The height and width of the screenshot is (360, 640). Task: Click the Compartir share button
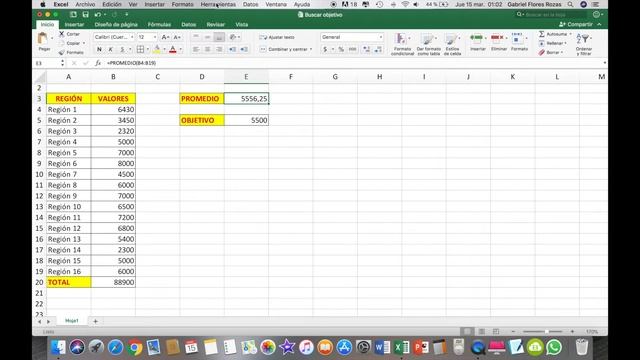576,24
